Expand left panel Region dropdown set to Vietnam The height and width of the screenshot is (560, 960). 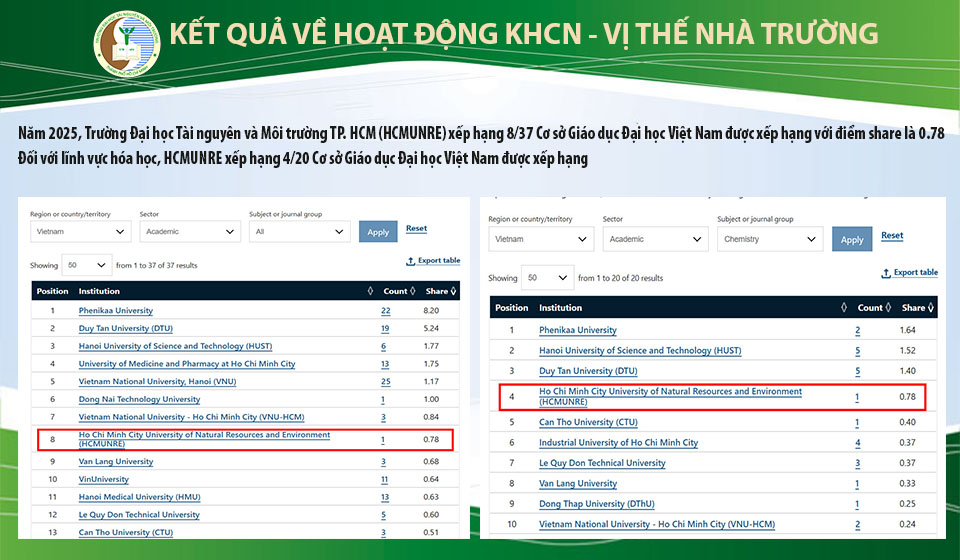point(80,231)
